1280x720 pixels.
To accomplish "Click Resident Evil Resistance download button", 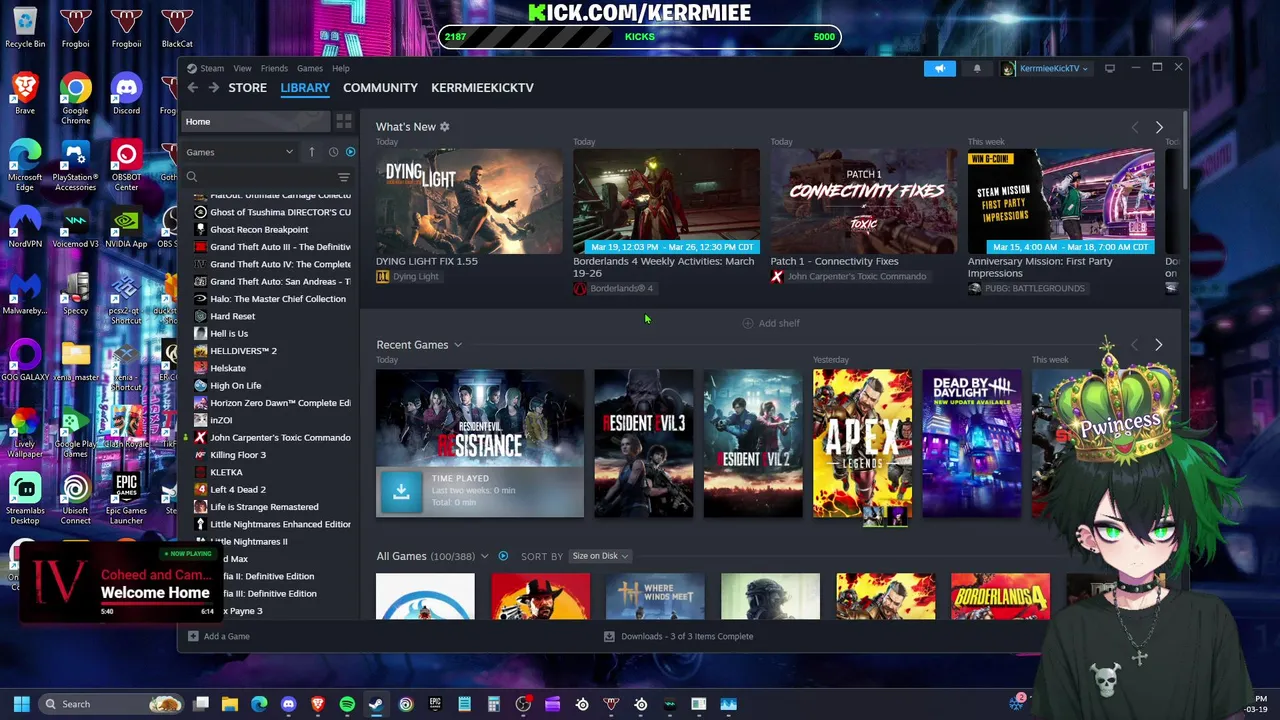I will click(401, 490).
